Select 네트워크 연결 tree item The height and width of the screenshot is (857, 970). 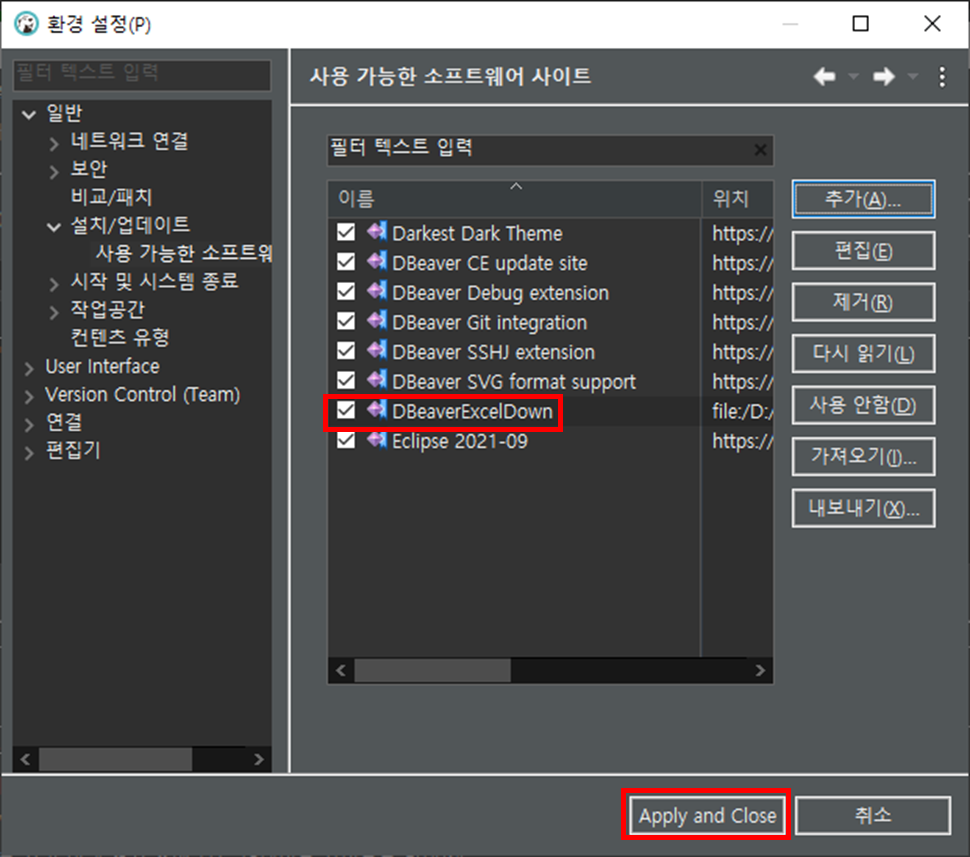[129, 141]
